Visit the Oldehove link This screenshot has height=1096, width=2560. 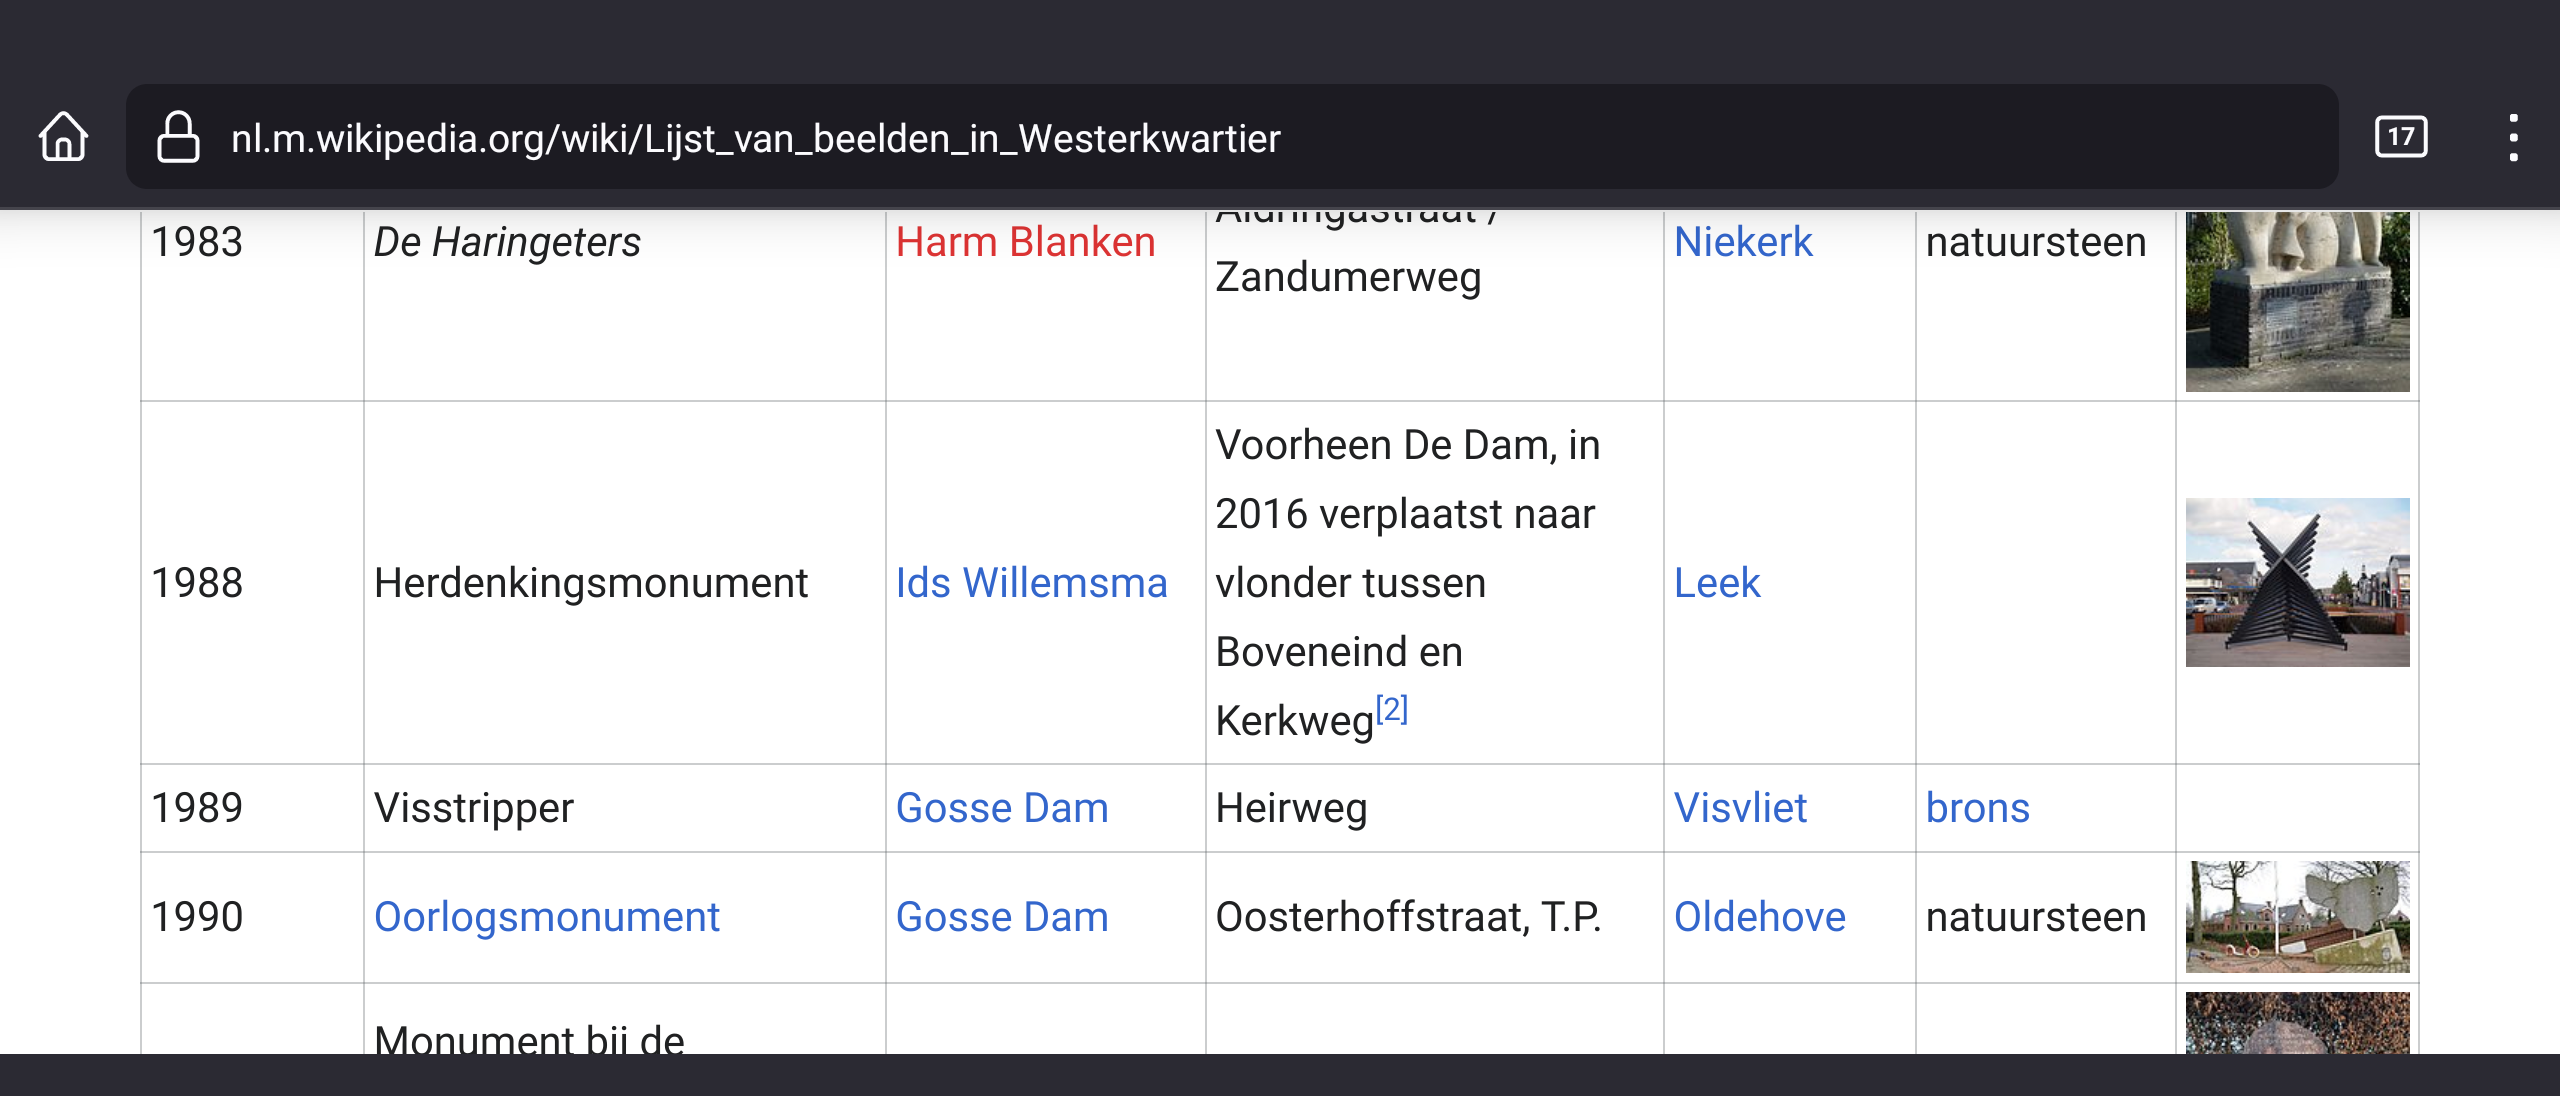pos(1759,917)
